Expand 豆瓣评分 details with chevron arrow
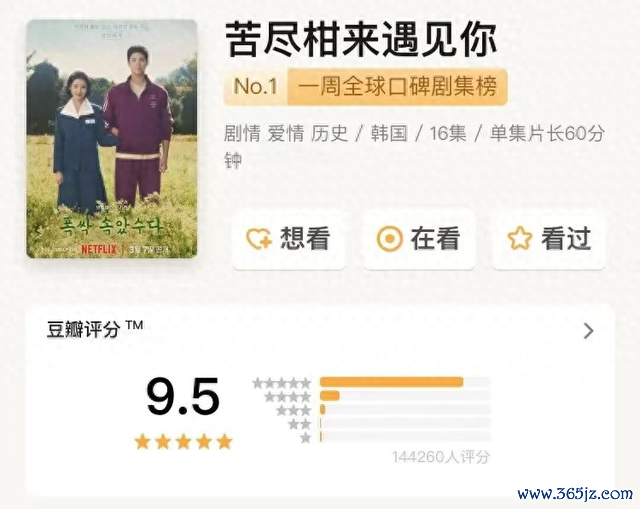 pyautogui.click(x=588, y=331)
